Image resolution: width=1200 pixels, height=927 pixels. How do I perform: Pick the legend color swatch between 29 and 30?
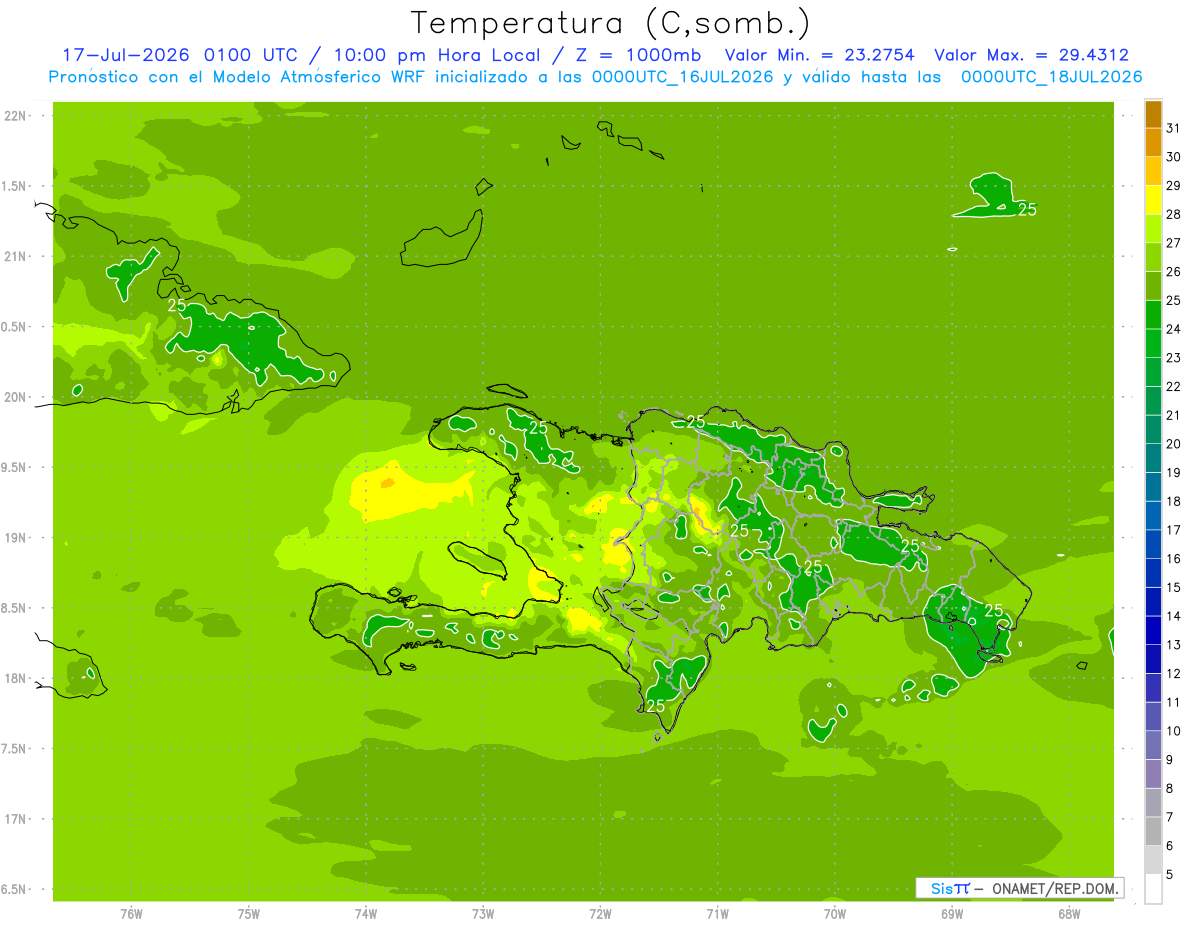(x=1153, y=171)
